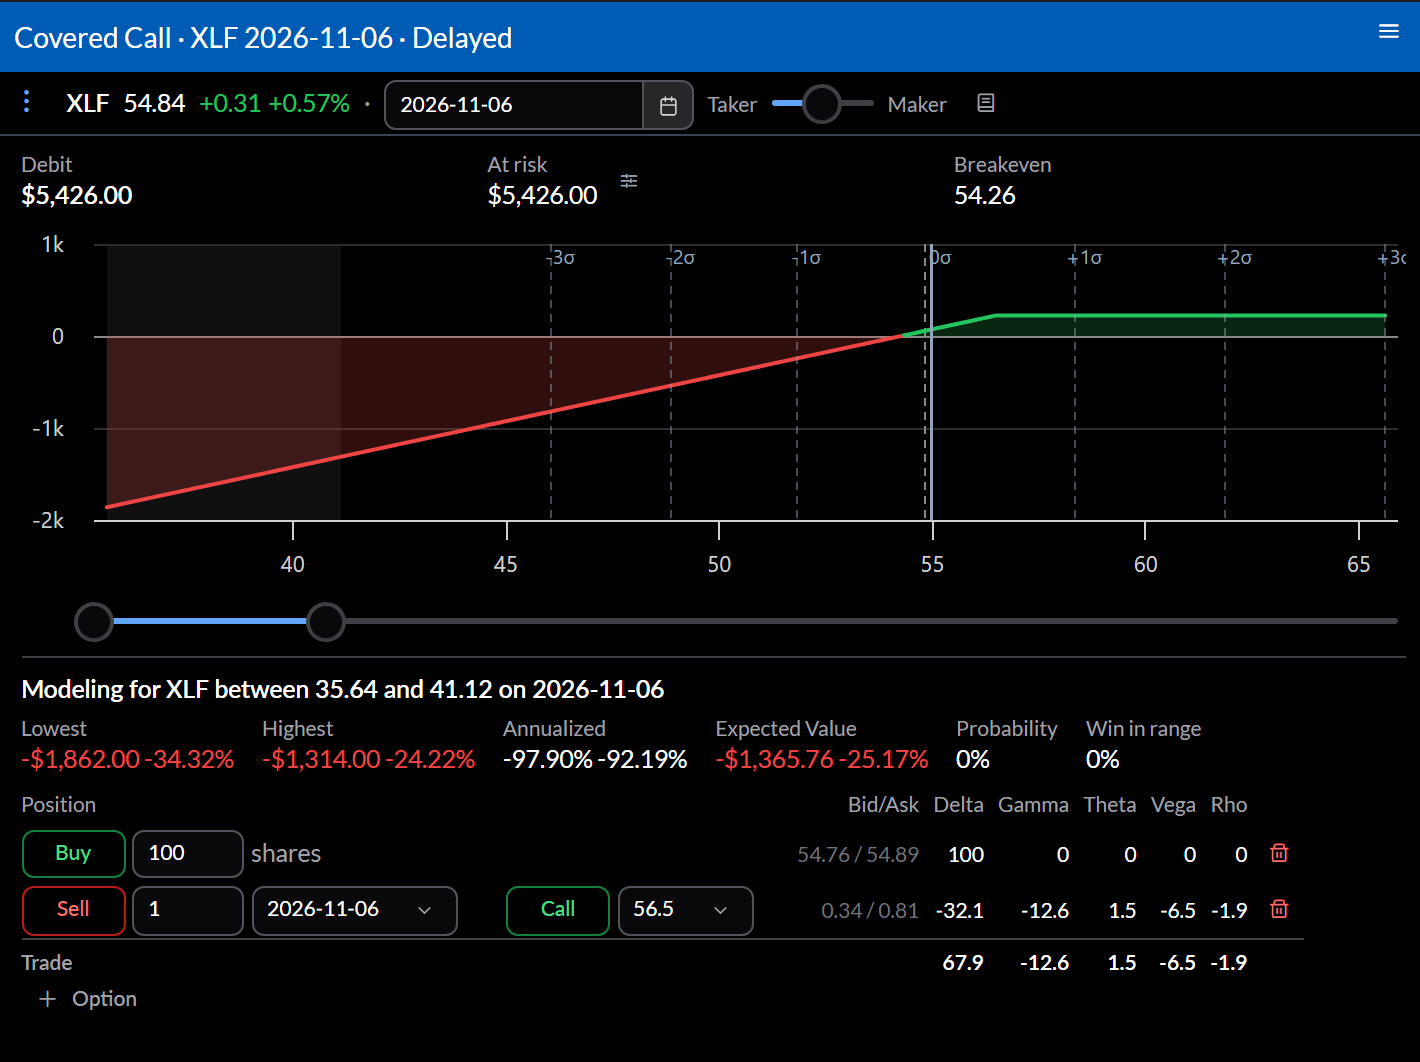Click the Breakeven value 54.26

pyautogui.click(x=985, y=195)
